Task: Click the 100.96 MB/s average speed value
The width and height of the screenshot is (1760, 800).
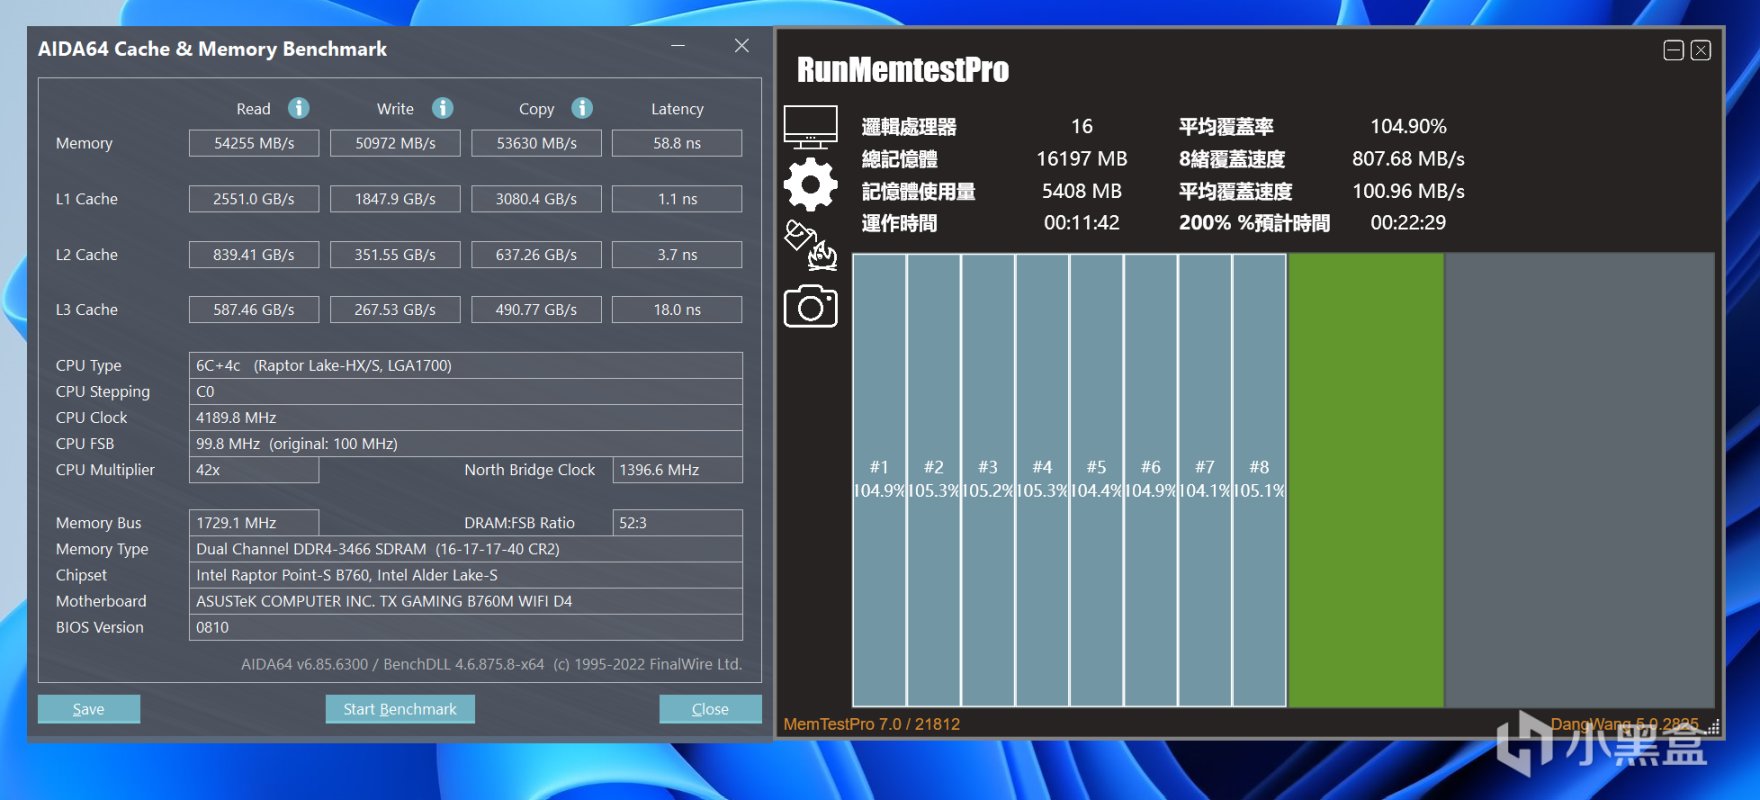Action: (1408, 190)
